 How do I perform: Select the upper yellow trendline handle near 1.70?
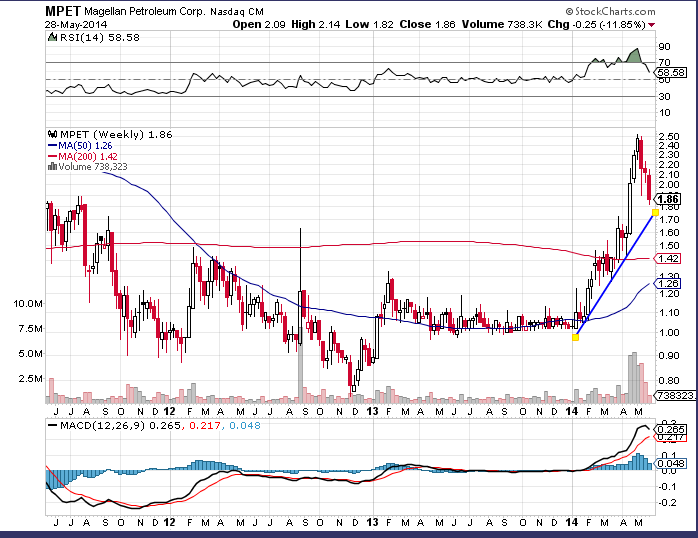655,212
